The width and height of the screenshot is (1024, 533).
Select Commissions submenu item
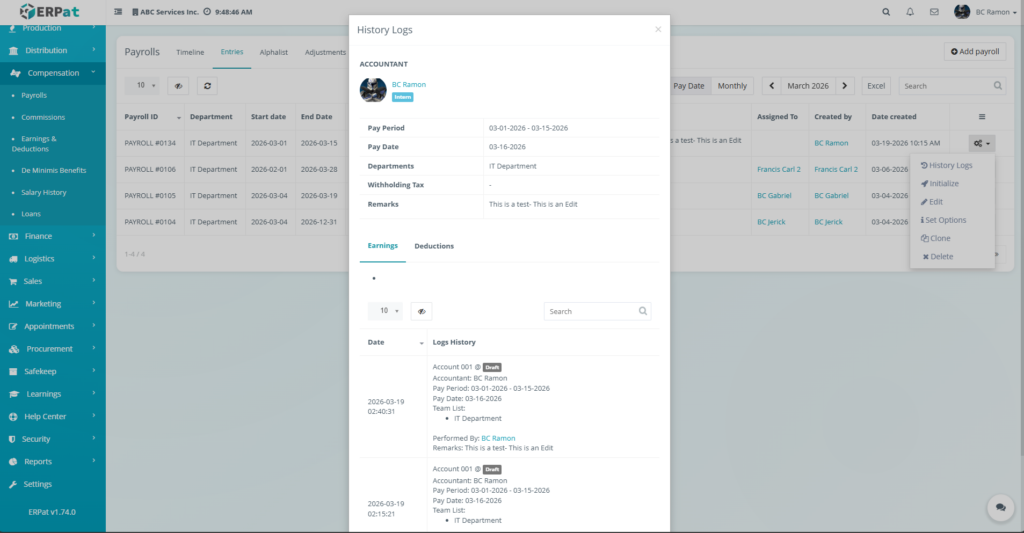point(43,118)
